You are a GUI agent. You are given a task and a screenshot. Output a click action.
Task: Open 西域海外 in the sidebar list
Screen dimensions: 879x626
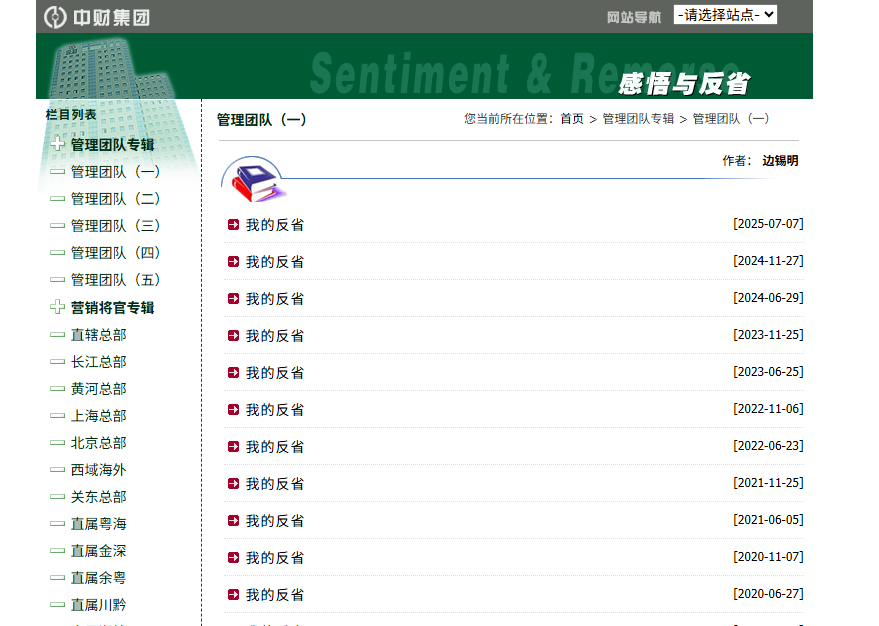click(98, 470)
